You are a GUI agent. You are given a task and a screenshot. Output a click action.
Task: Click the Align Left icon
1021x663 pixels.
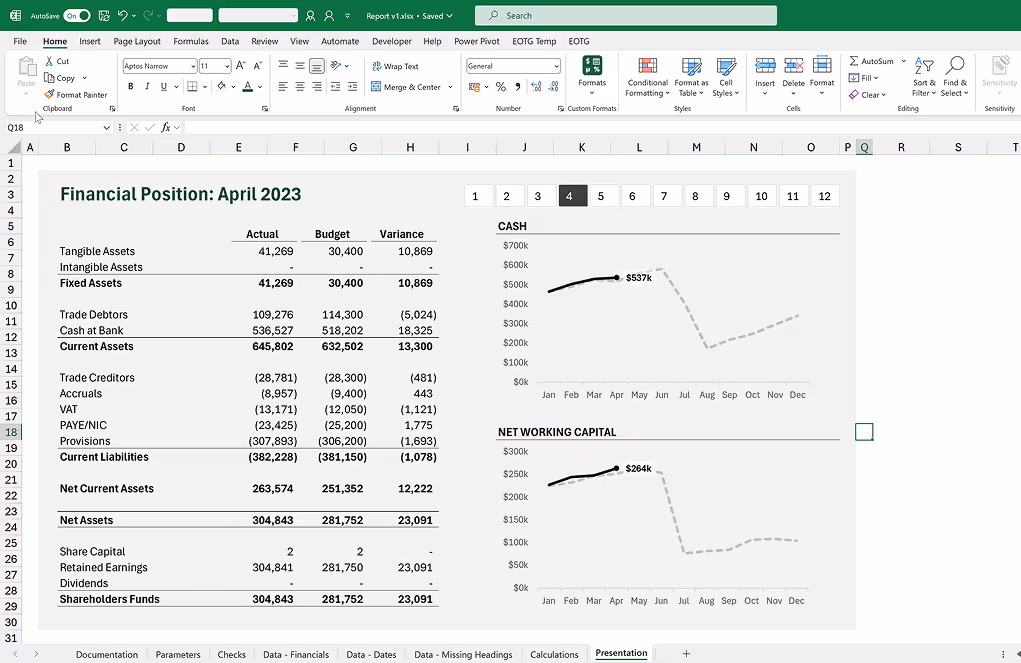pyautogui.click(x=283, y=86)
